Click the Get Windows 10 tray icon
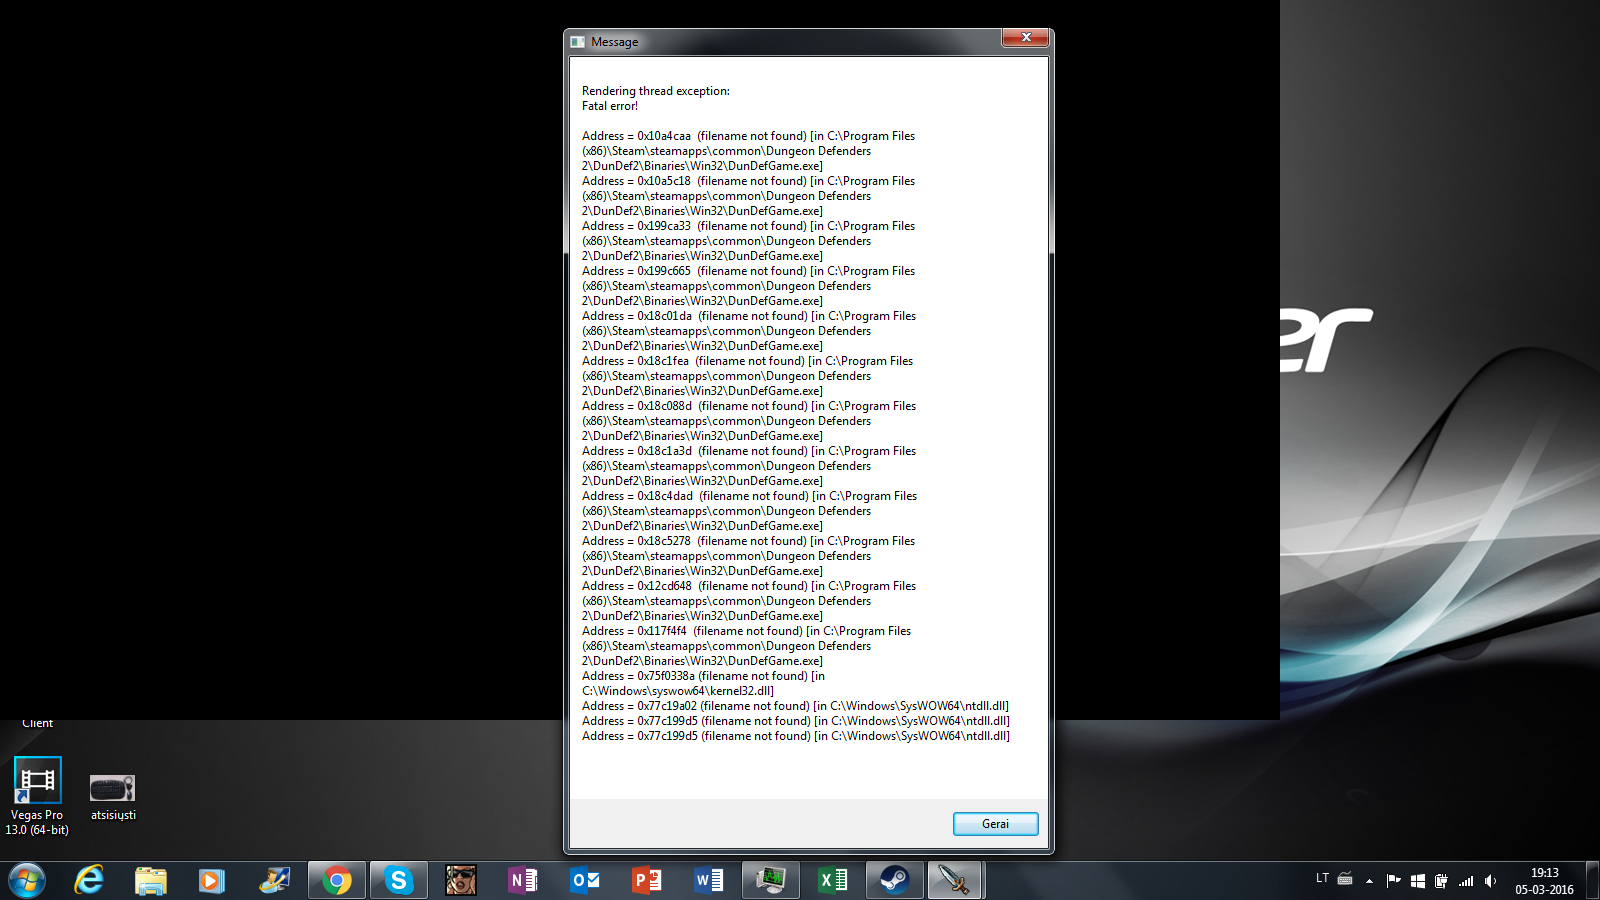Image resolution: width=1600 pixels, height=900 pixels. pos(1417,881)
